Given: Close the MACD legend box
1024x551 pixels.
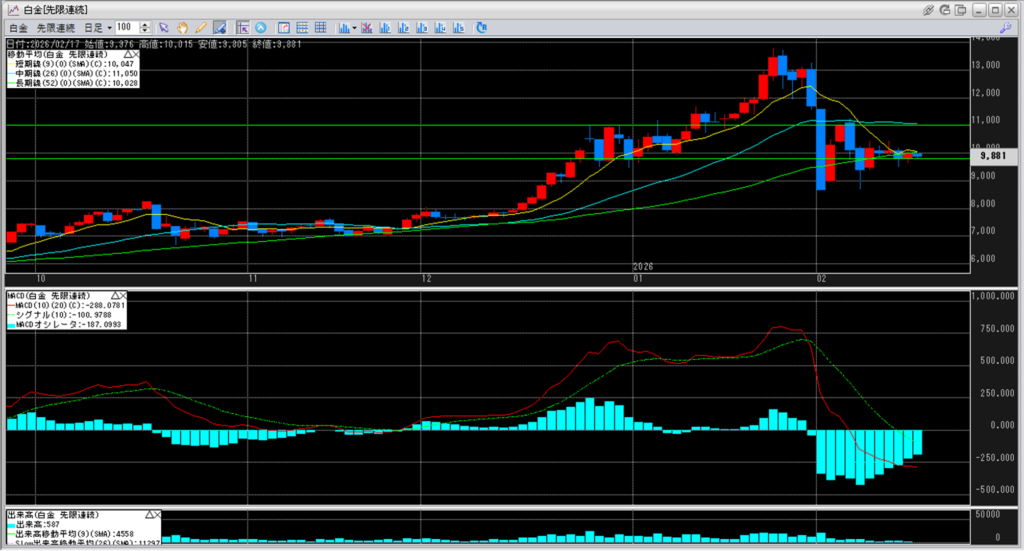Looking at the screenshot, I should click(124, 296).
